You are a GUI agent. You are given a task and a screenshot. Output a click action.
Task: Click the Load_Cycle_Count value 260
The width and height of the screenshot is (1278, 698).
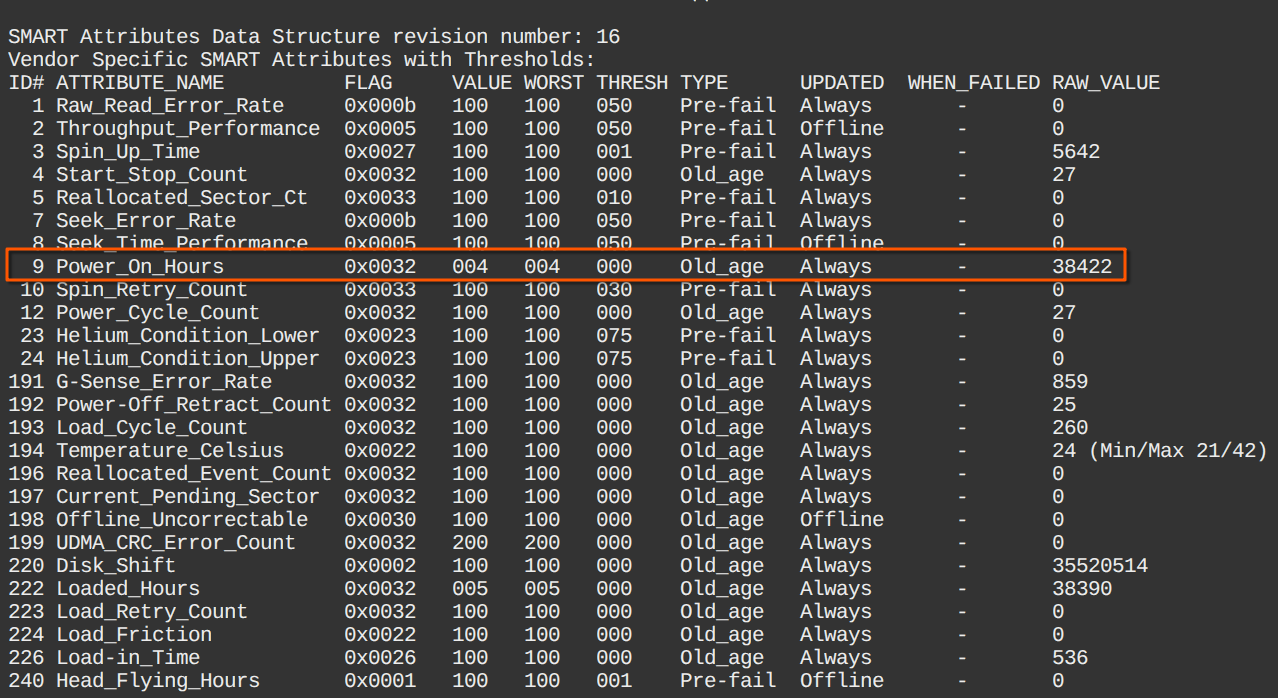(1069, 428)
